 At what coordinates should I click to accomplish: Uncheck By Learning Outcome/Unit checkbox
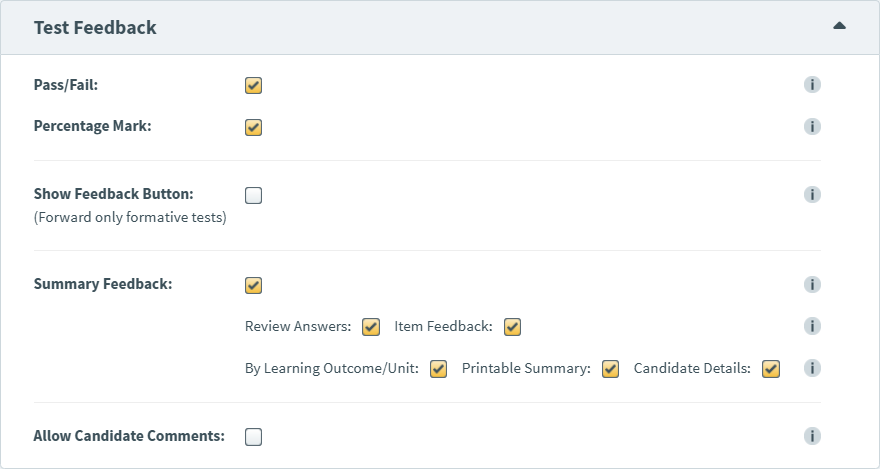point(438,368)
